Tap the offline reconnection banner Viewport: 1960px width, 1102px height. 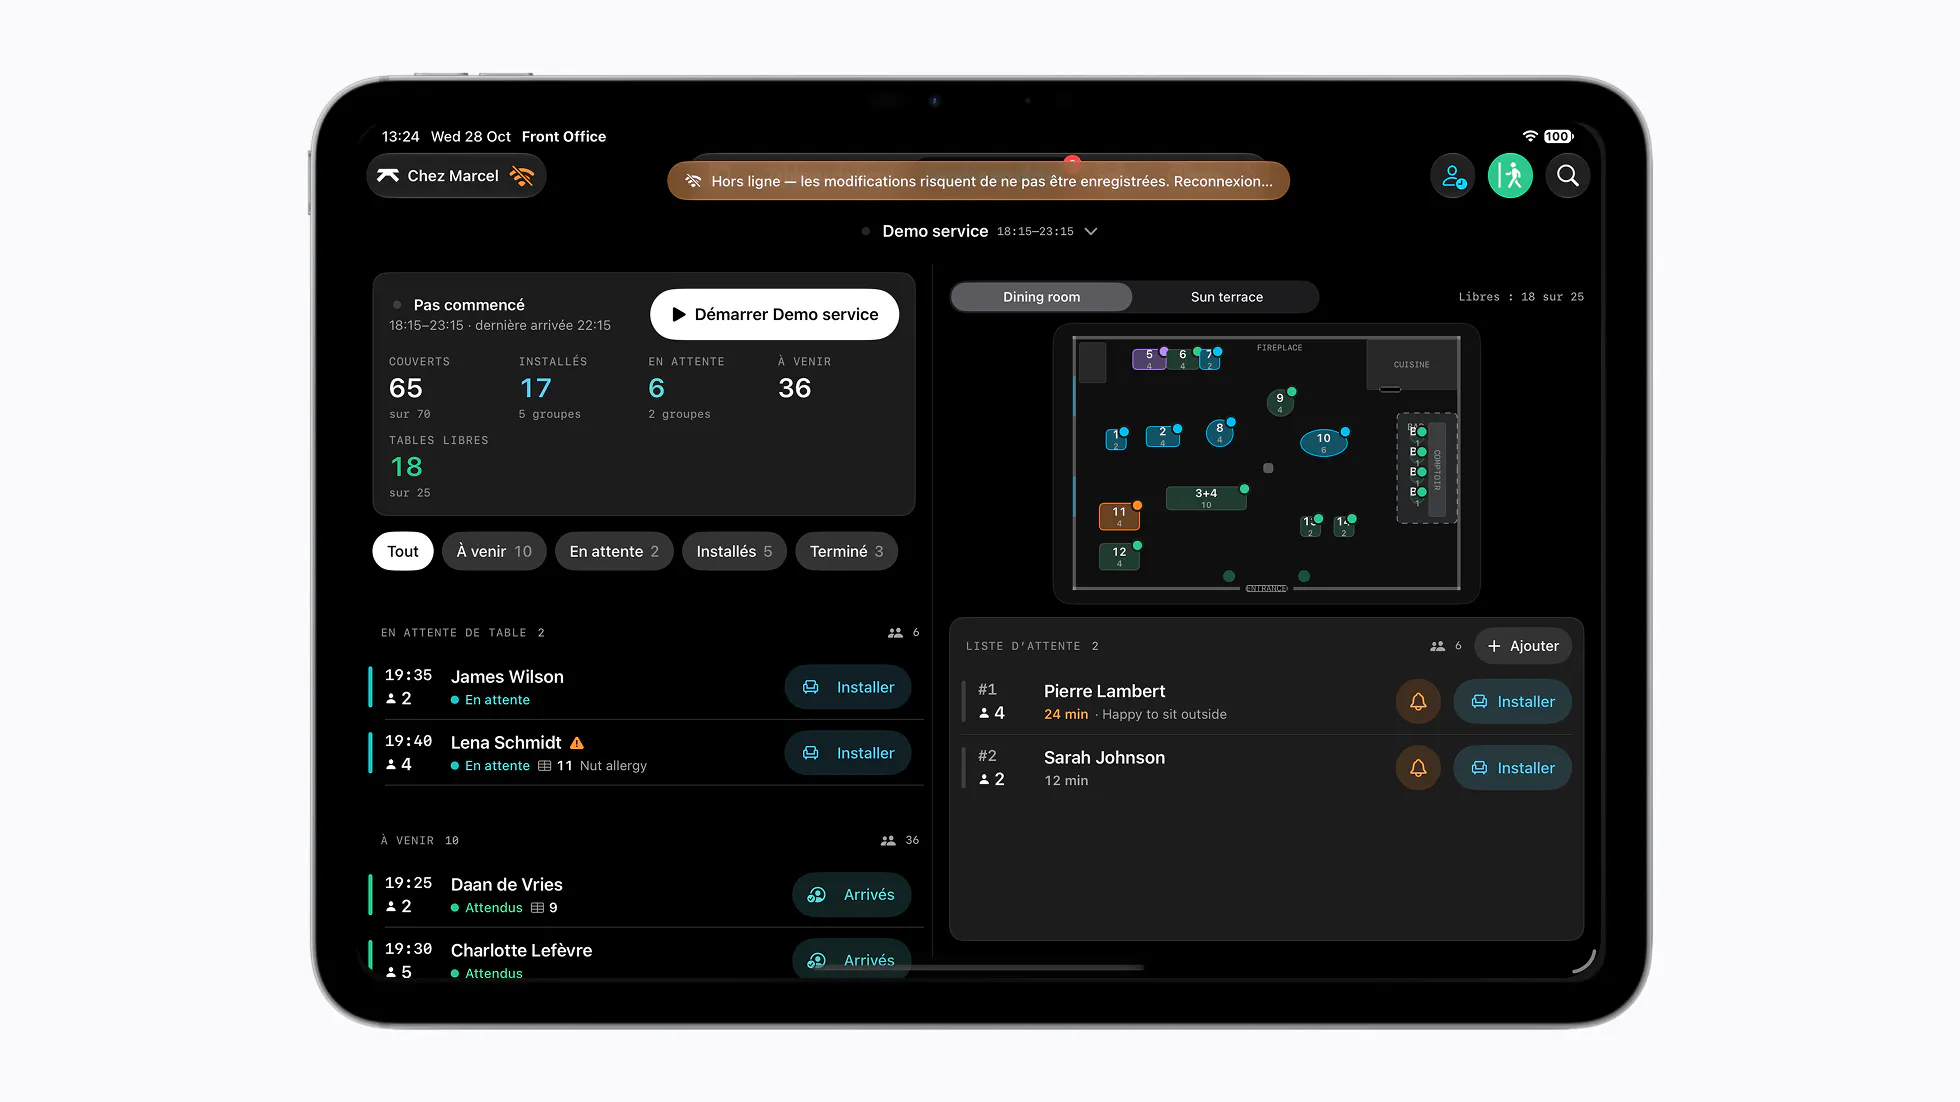click(978, 181)
